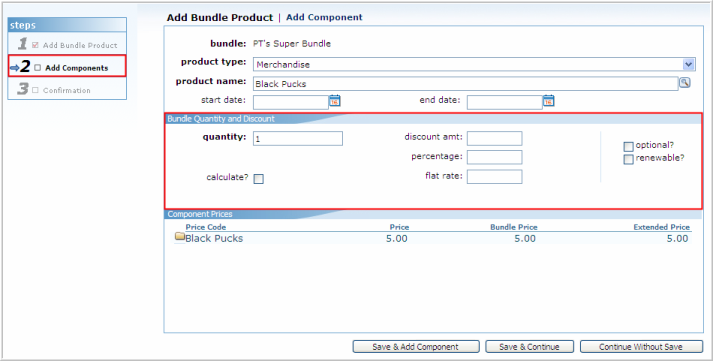This screenshot has height=361, width=713.
Task: Click the Component Prices section header
Action: [200, 214]
